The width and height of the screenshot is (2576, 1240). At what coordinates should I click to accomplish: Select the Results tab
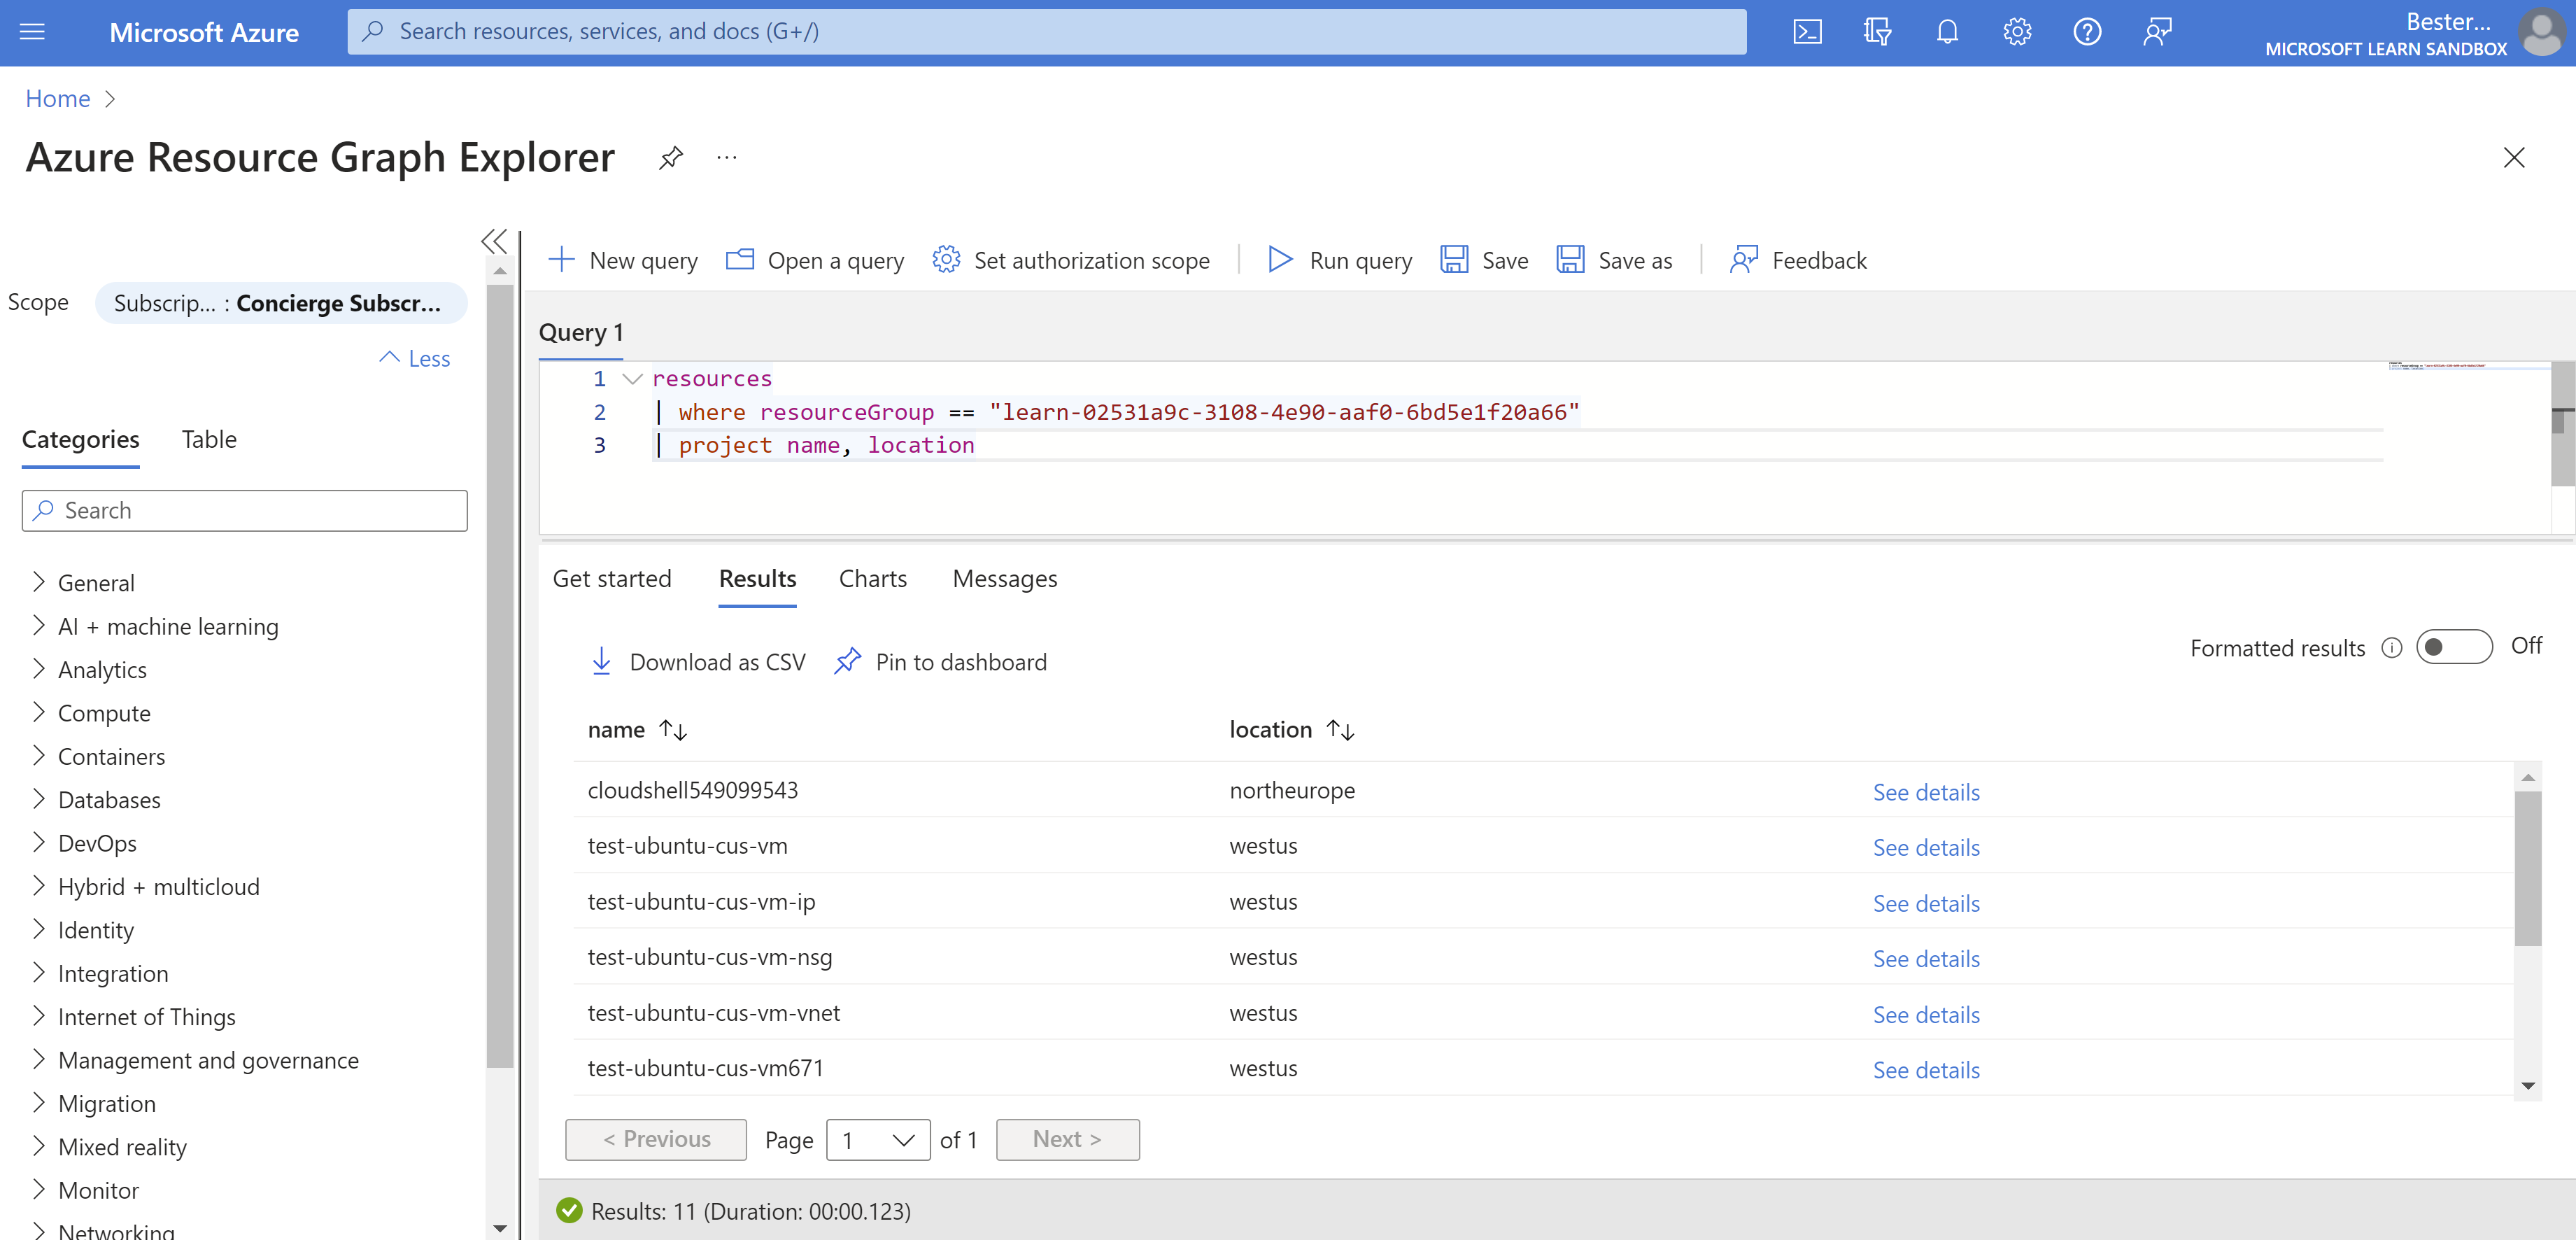[757, 579]
